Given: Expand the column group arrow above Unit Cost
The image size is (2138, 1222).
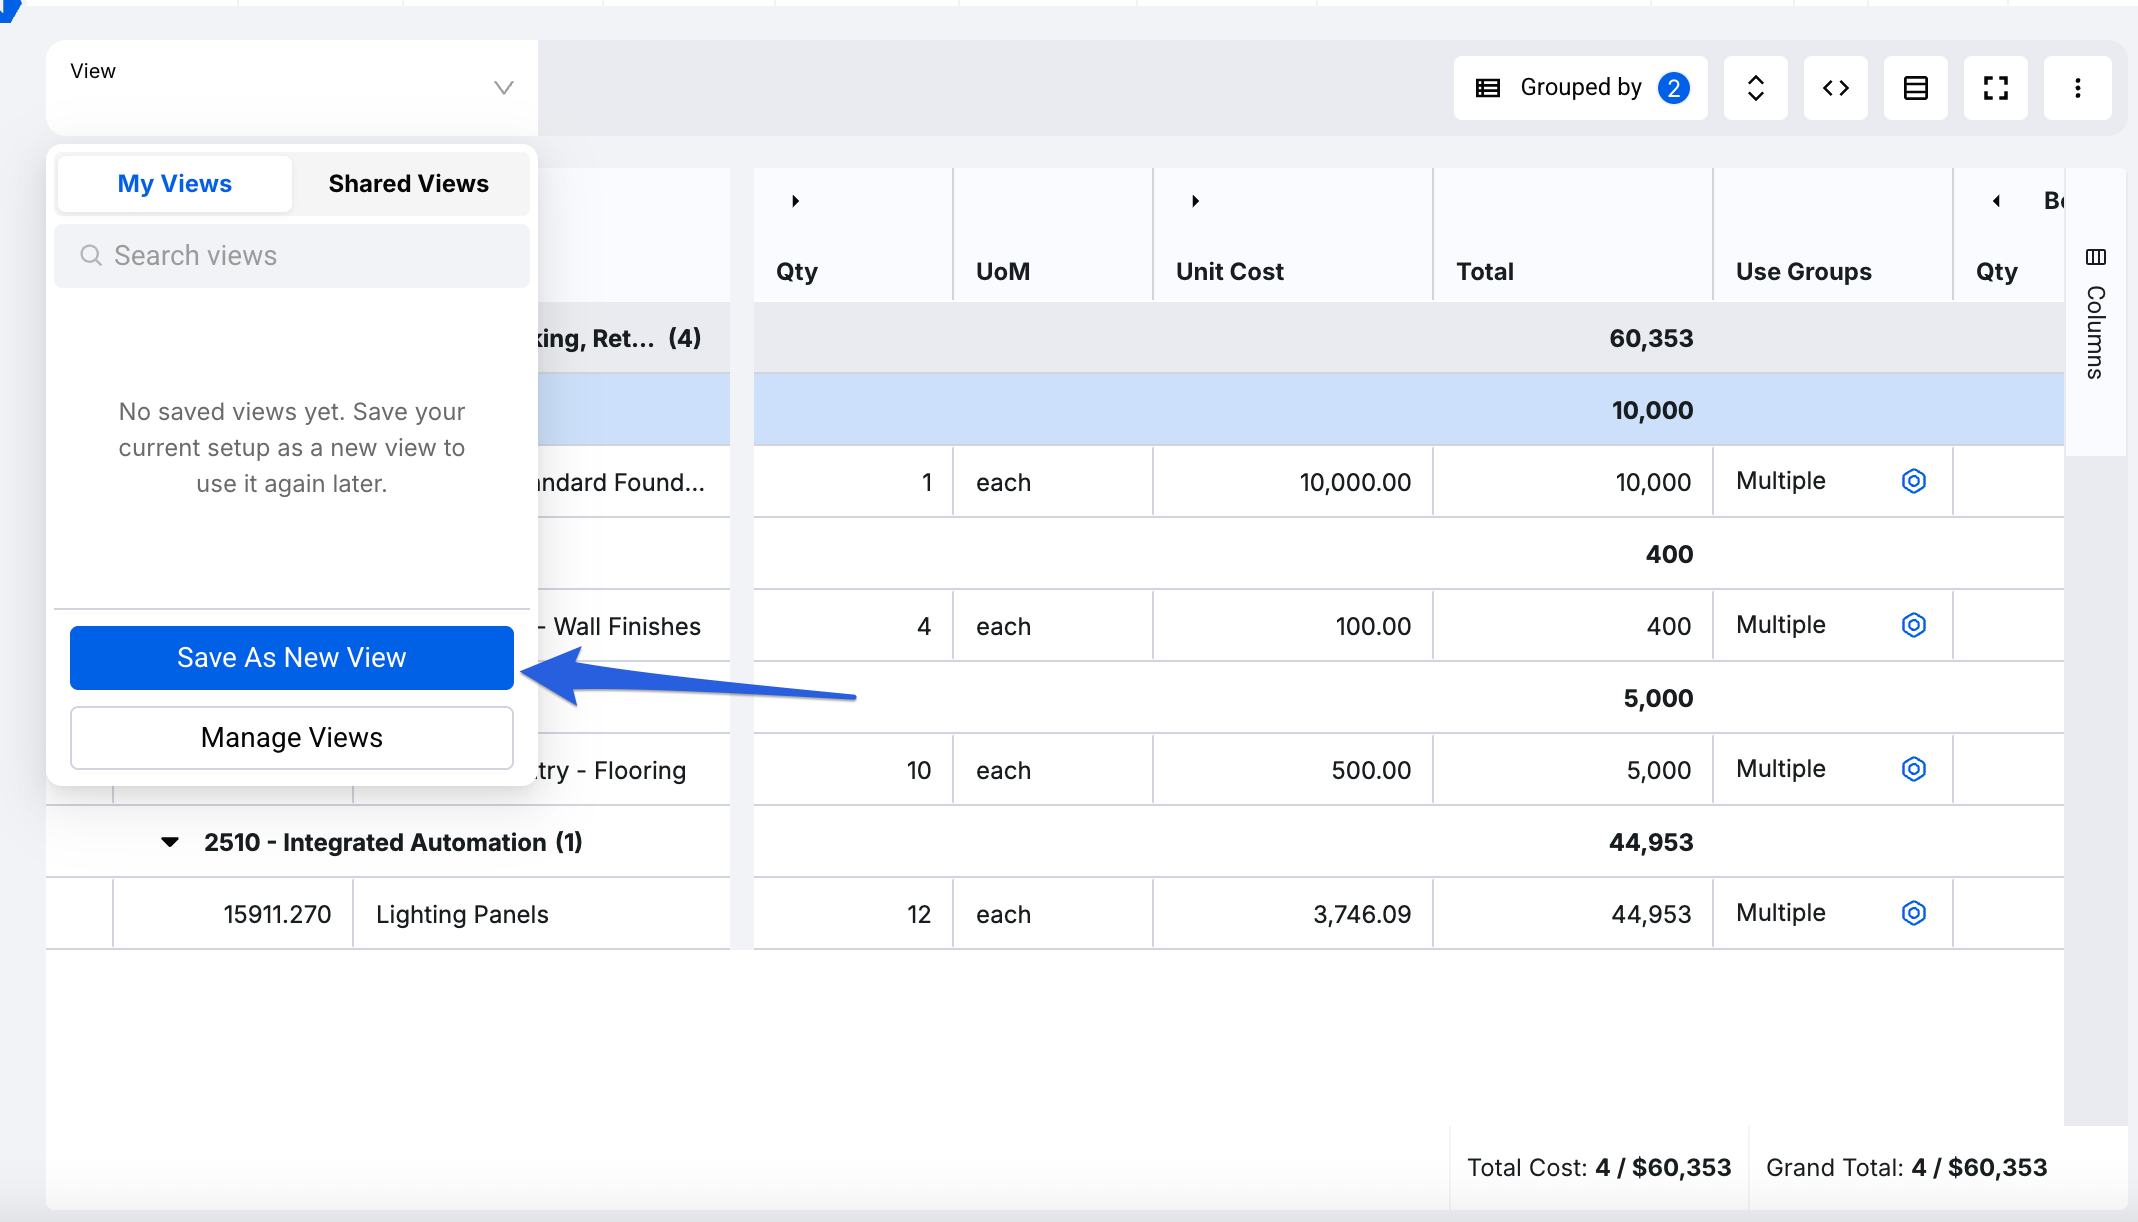Looking at the screenshot, I should (1195, 201).
